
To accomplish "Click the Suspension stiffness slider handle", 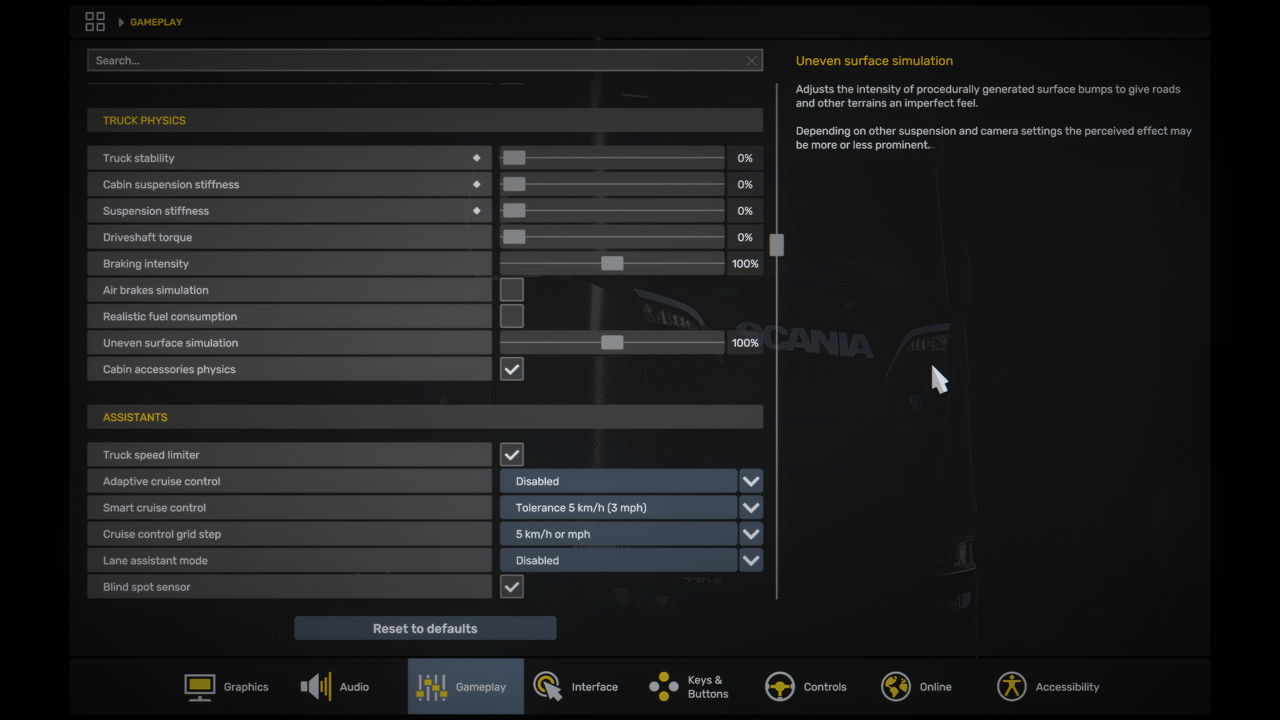I will (x=514, y=211).
